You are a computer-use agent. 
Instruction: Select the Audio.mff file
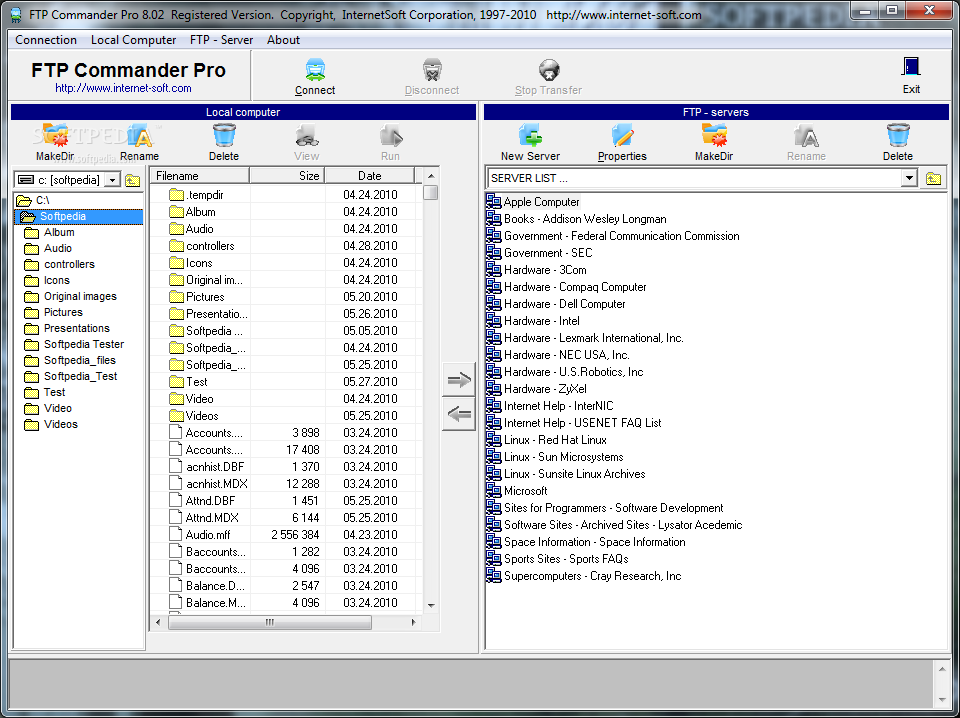tap(208, 534)
